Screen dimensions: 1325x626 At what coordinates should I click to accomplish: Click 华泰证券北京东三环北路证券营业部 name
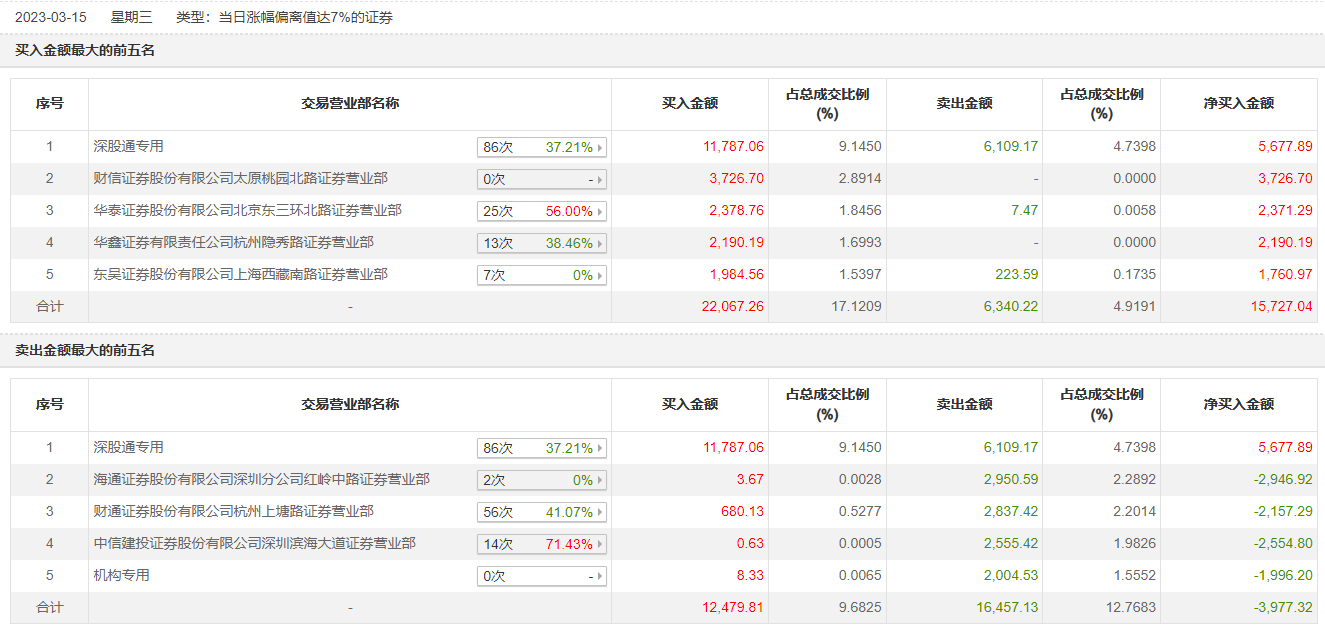(x=247, y=210)
